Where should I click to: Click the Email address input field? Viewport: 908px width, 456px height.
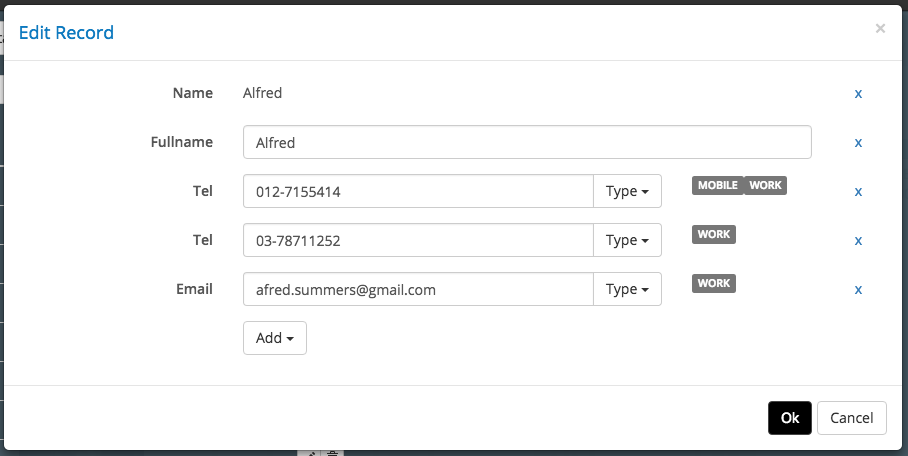[418, 289]
